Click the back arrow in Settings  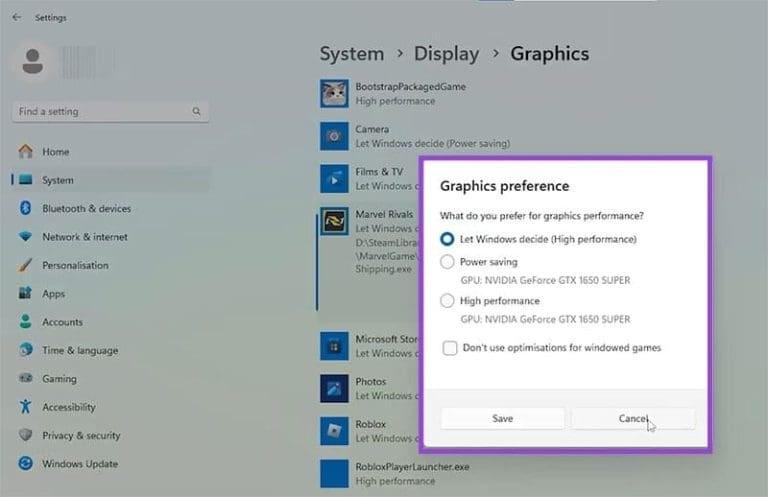pyautogui.click(x=16, y=17)
